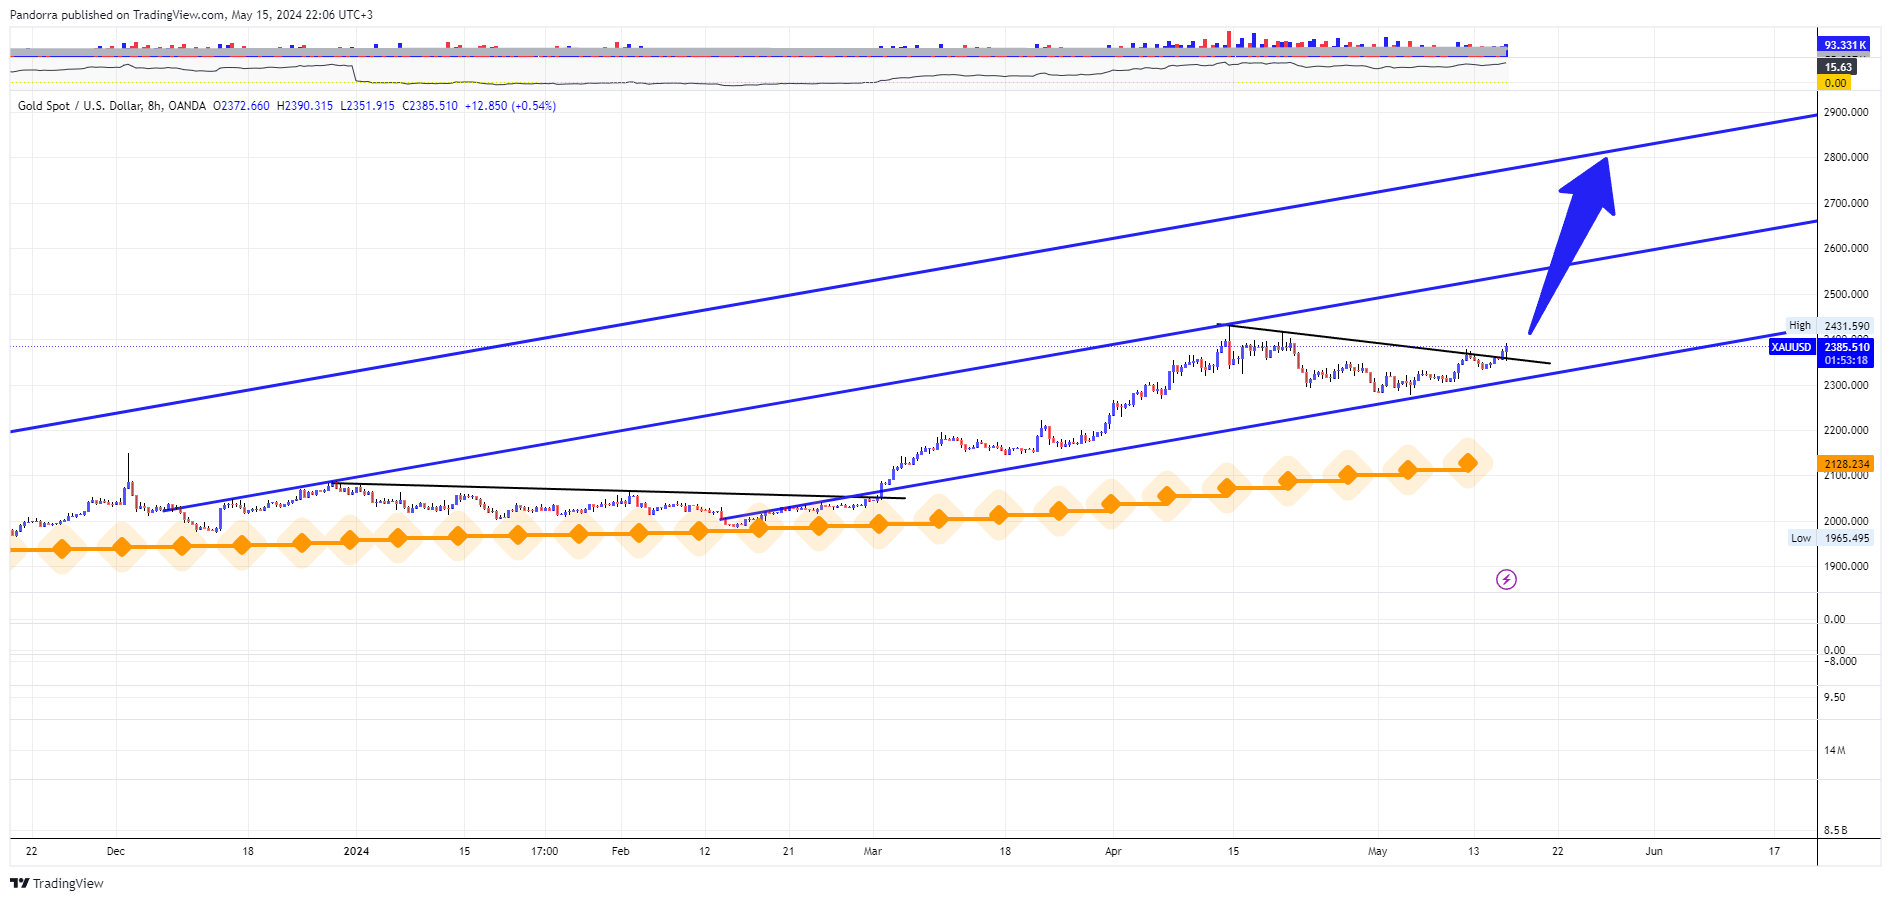1891x901 pixels.
Task: Click the May label on time axis
Action: (1378, 851)
